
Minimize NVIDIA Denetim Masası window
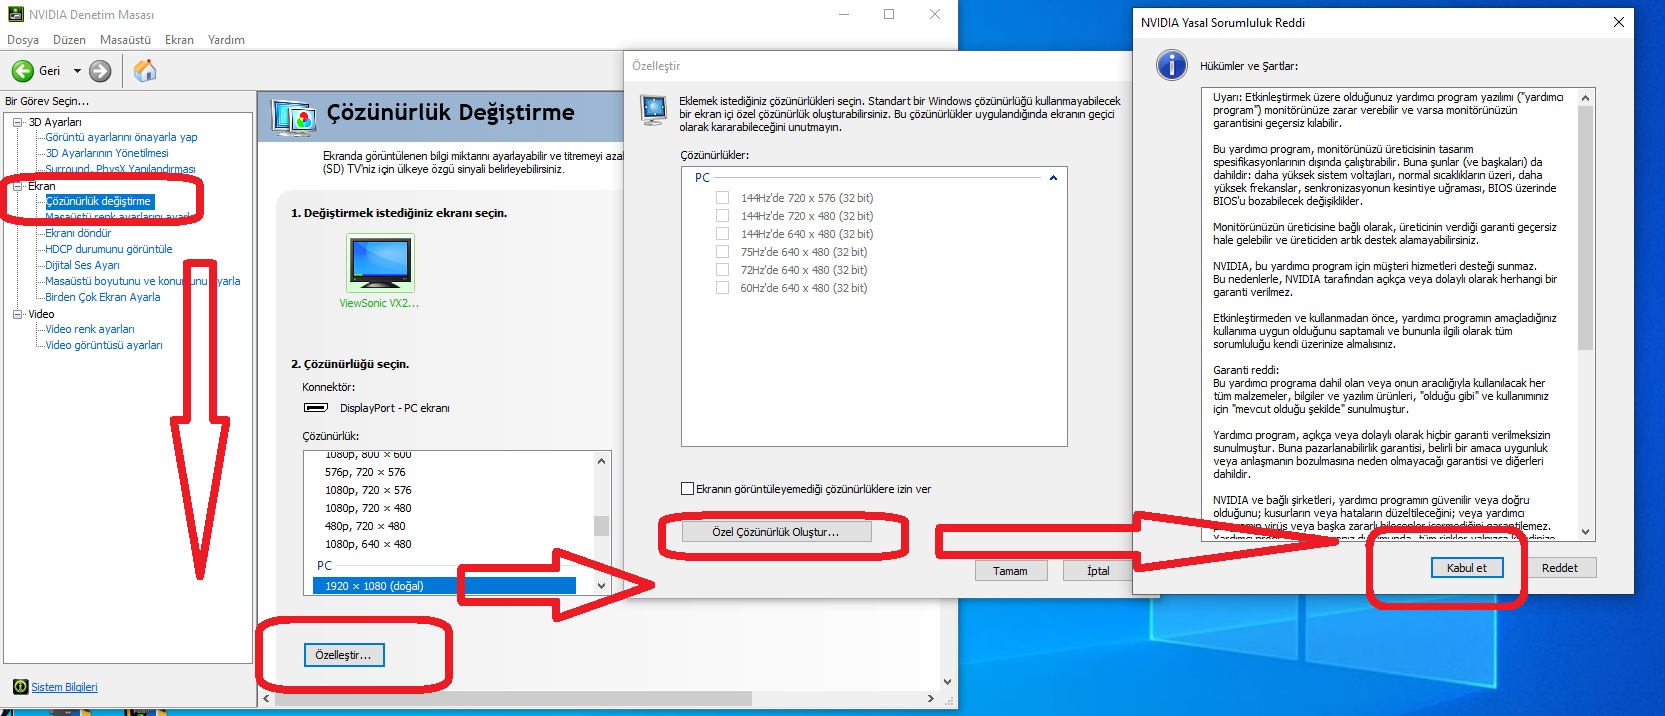click(x=844, y=14)
